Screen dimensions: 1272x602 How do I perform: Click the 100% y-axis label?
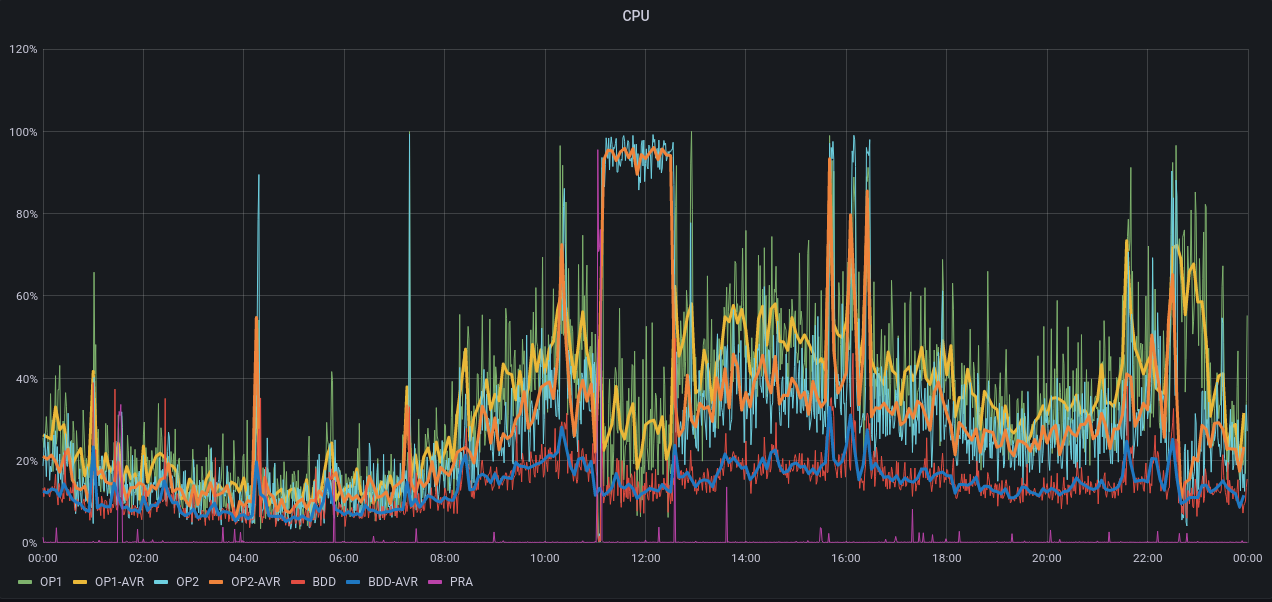coord(23,132)
